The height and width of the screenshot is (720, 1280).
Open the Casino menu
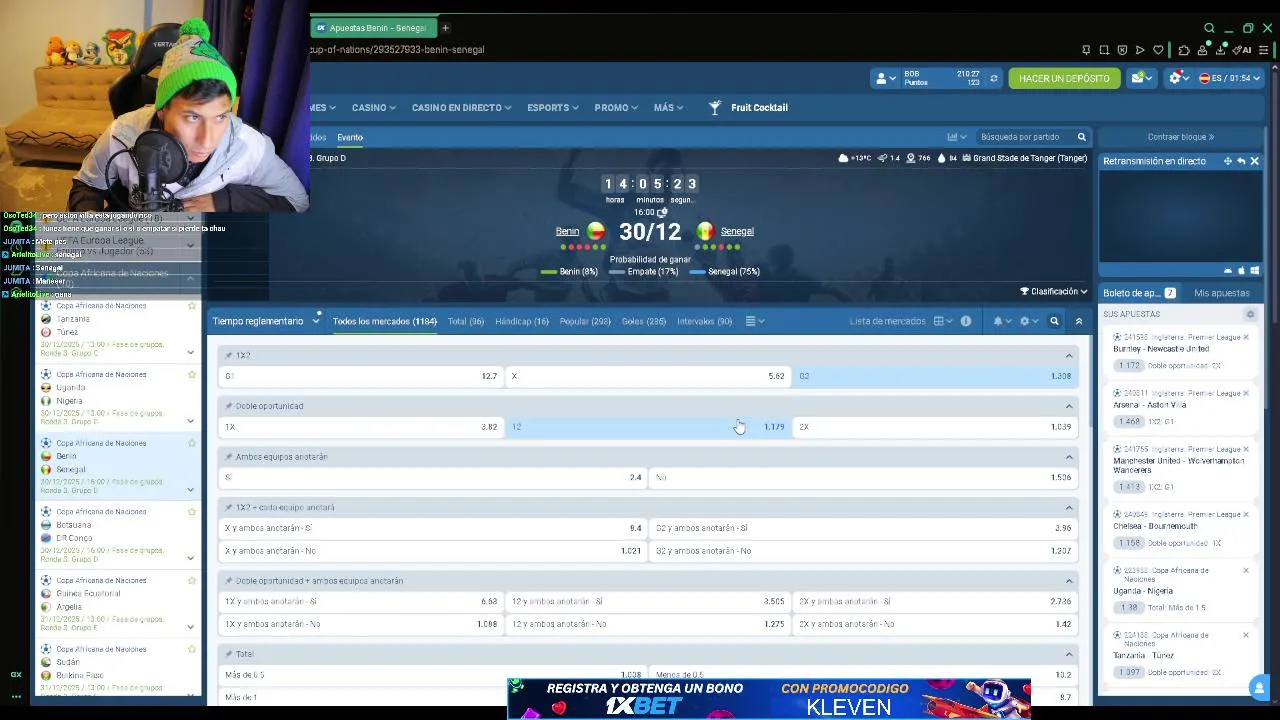coord(373,107)
